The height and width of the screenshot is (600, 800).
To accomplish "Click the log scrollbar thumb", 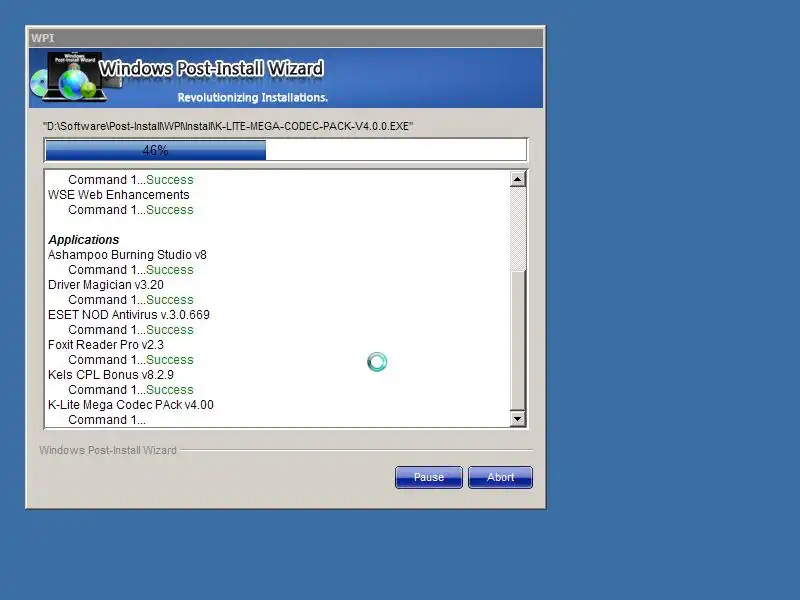I will tap(517, 340).
